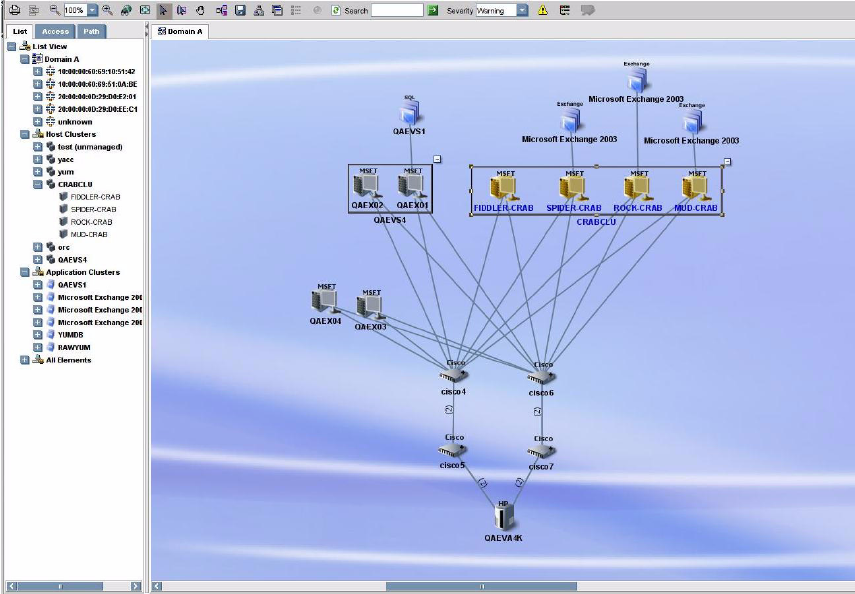The height and width of the screenshot is (594, 855).
Task: Select the unknown fabric entry
Action: click(x=75, y=122)
